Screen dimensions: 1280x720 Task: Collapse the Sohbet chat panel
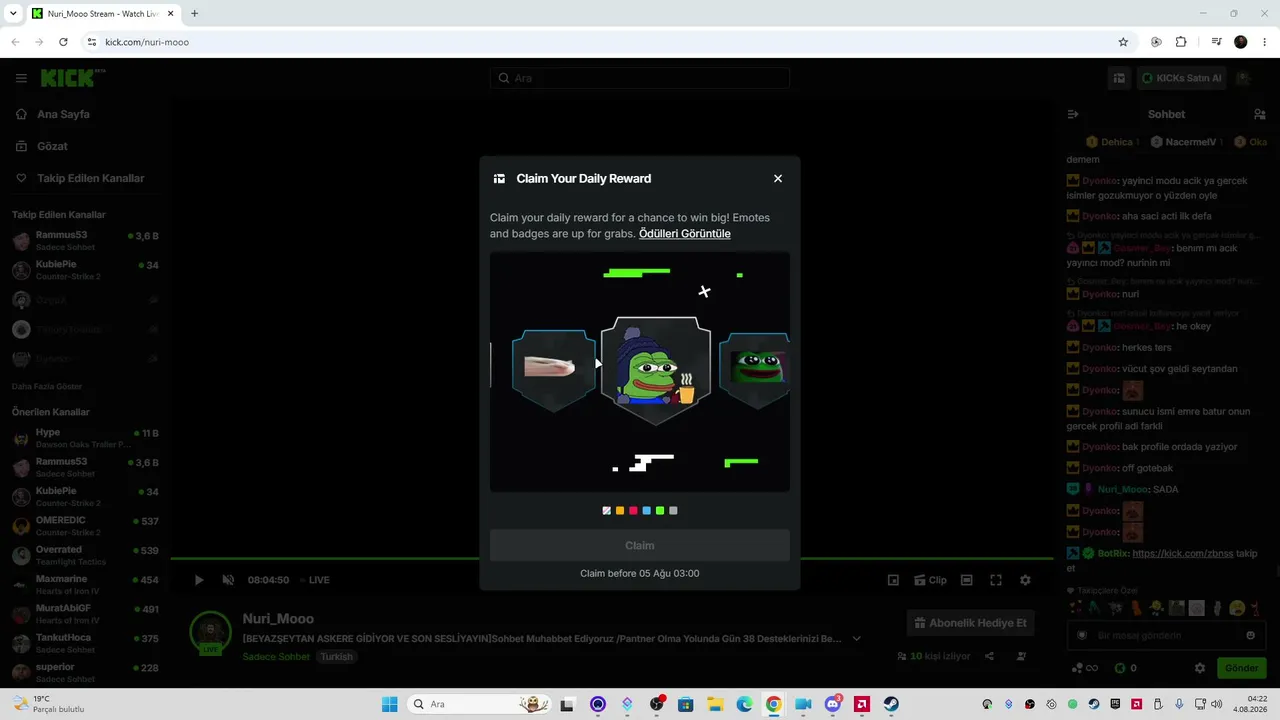[1073, 114]
